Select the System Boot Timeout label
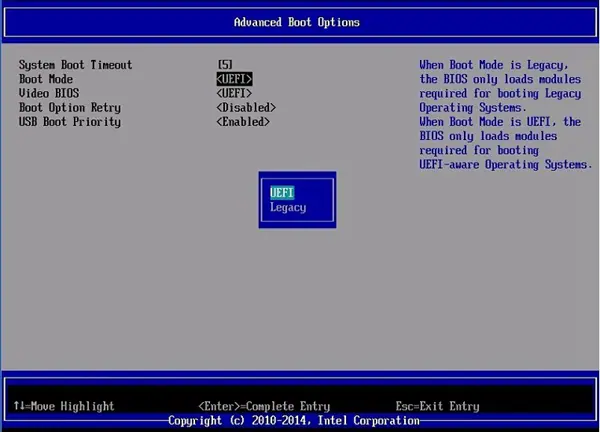The width and height of the screenshot is (600, 432). tap(75, 65)
